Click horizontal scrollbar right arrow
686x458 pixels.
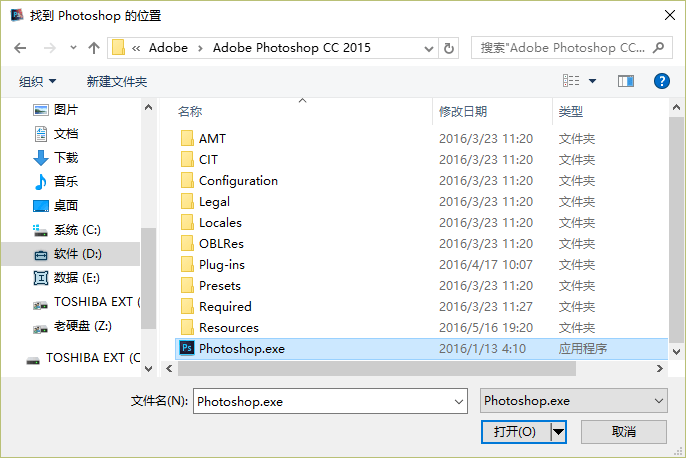pyautogui.click(x=660, y=369)
